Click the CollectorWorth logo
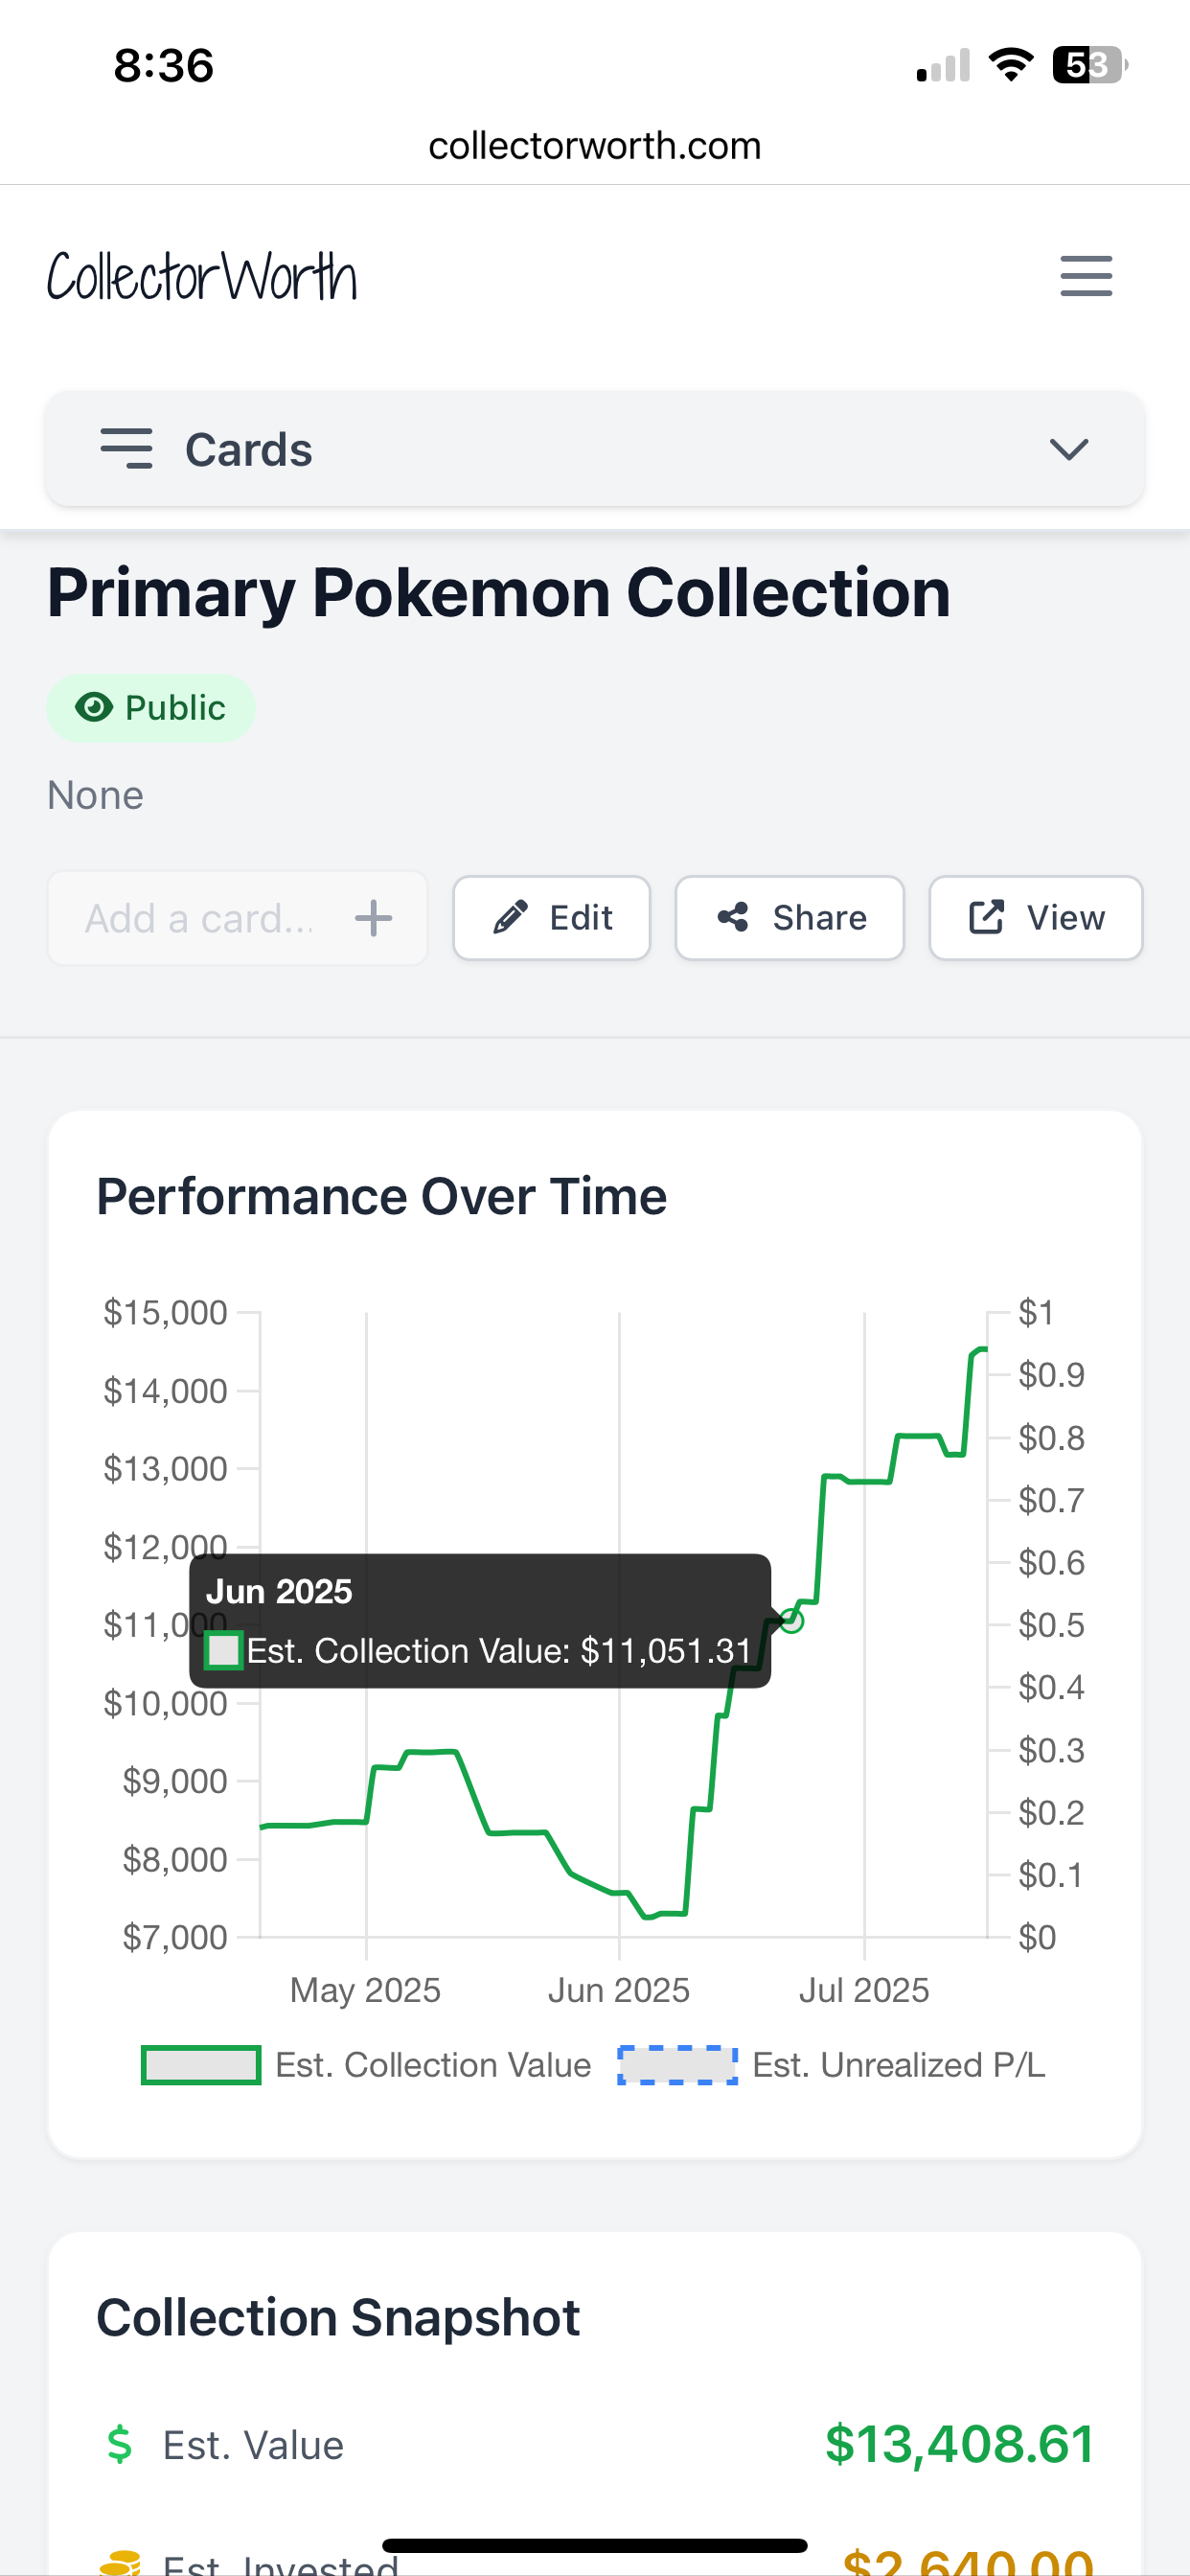Screen dimensions: 1190x2576 202,277
